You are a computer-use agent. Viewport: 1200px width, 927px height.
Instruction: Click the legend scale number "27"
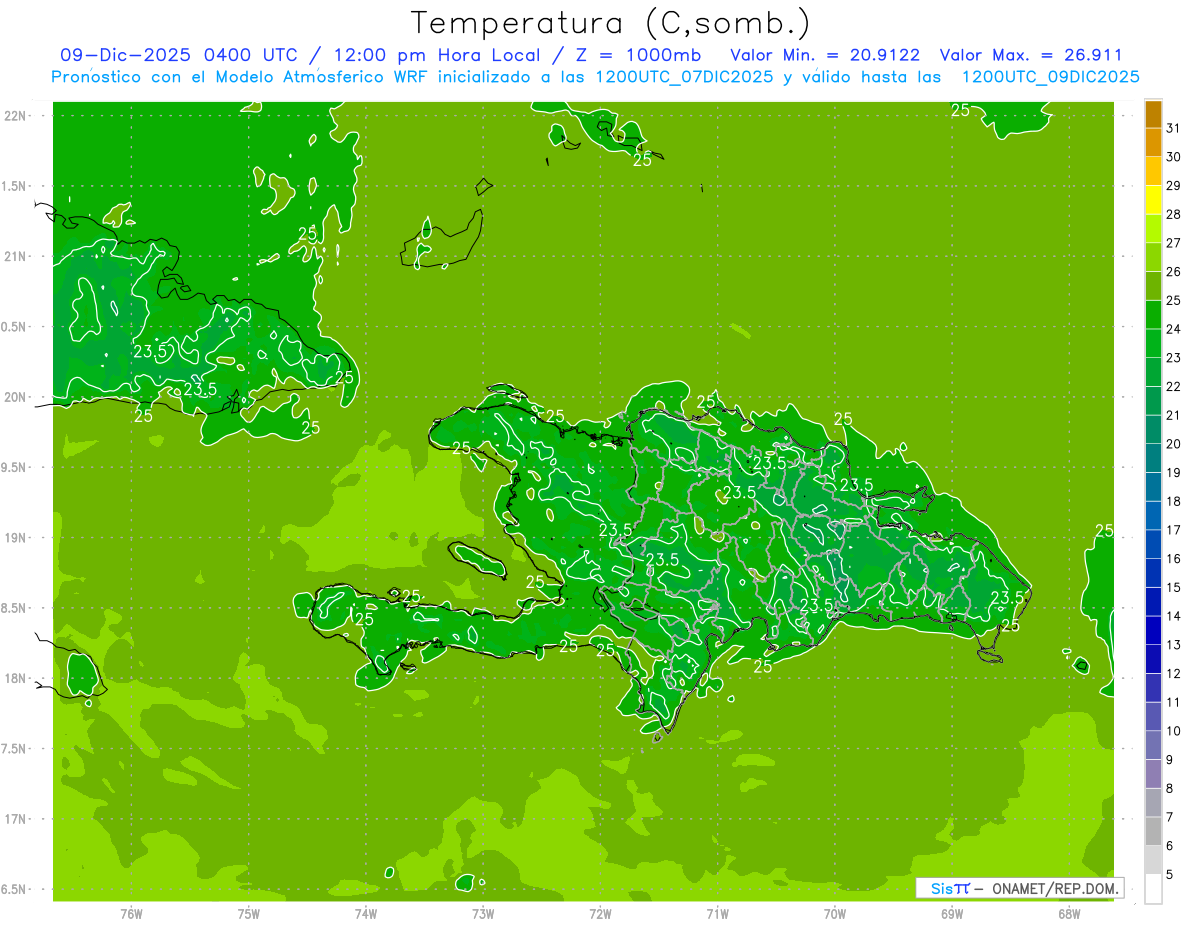[x=1174, y=243]
